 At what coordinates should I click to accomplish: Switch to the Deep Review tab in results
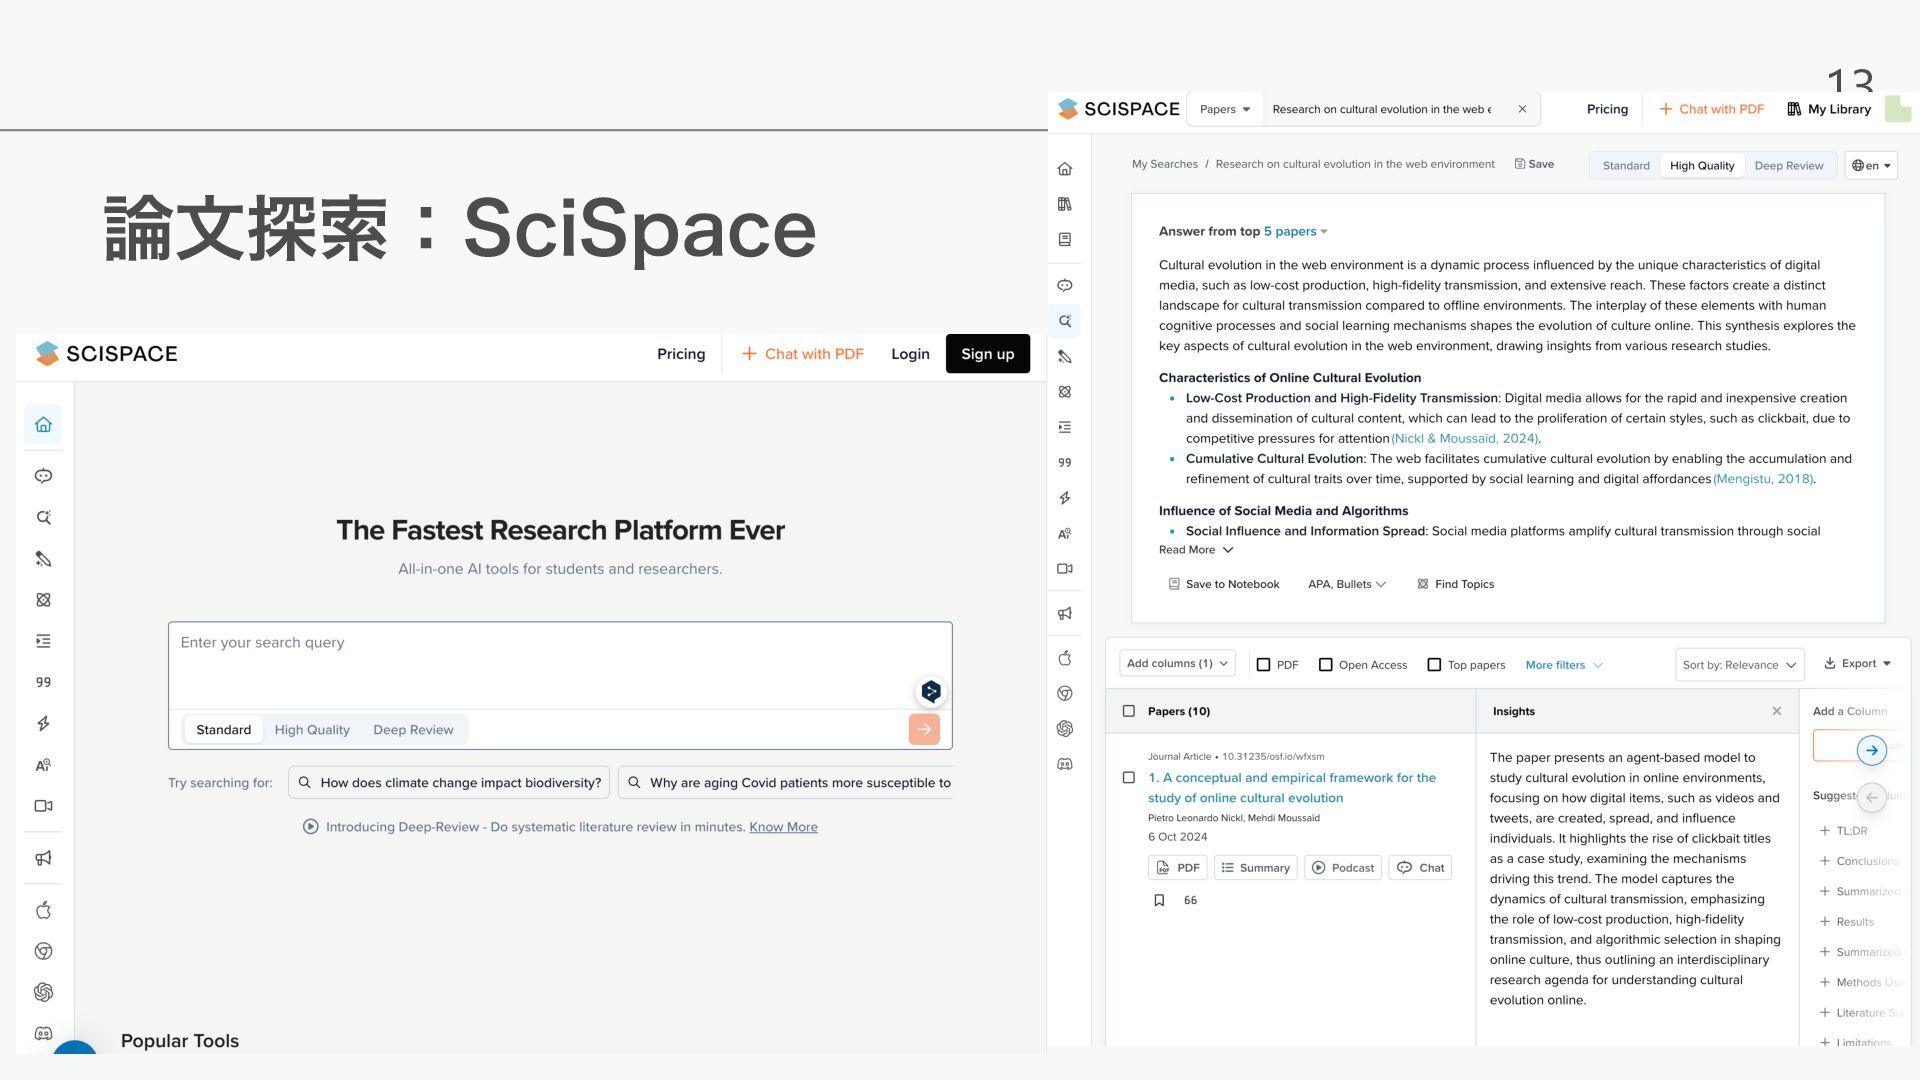(x=1788, y=166)
